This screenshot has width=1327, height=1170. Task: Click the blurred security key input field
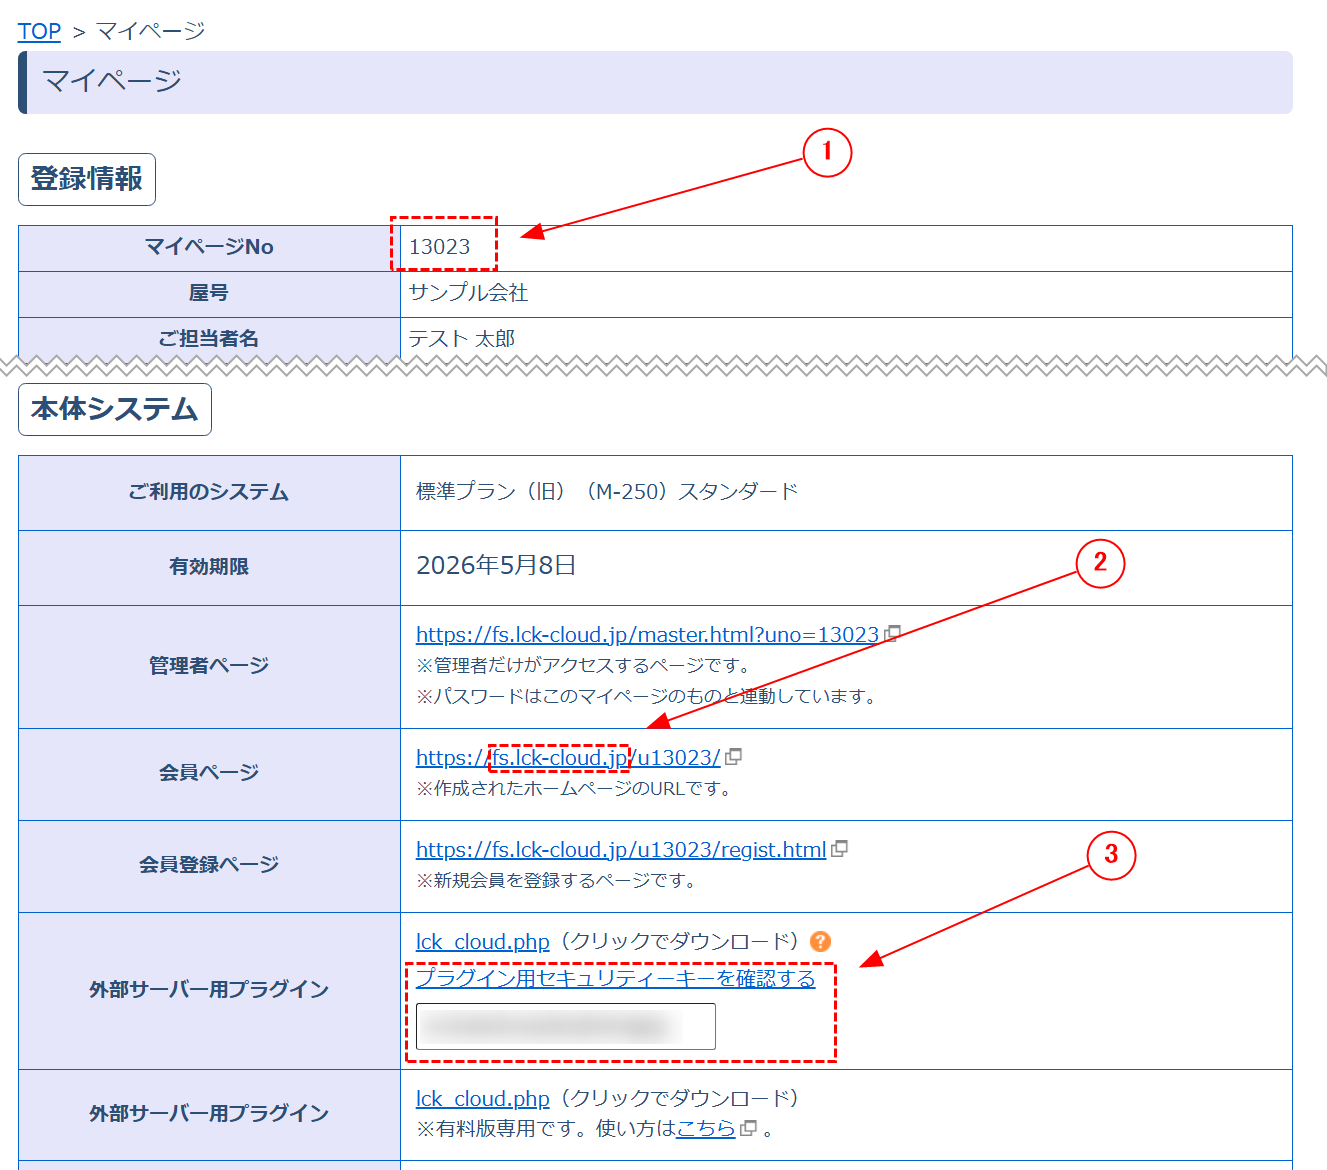[x=565, y=1027]
